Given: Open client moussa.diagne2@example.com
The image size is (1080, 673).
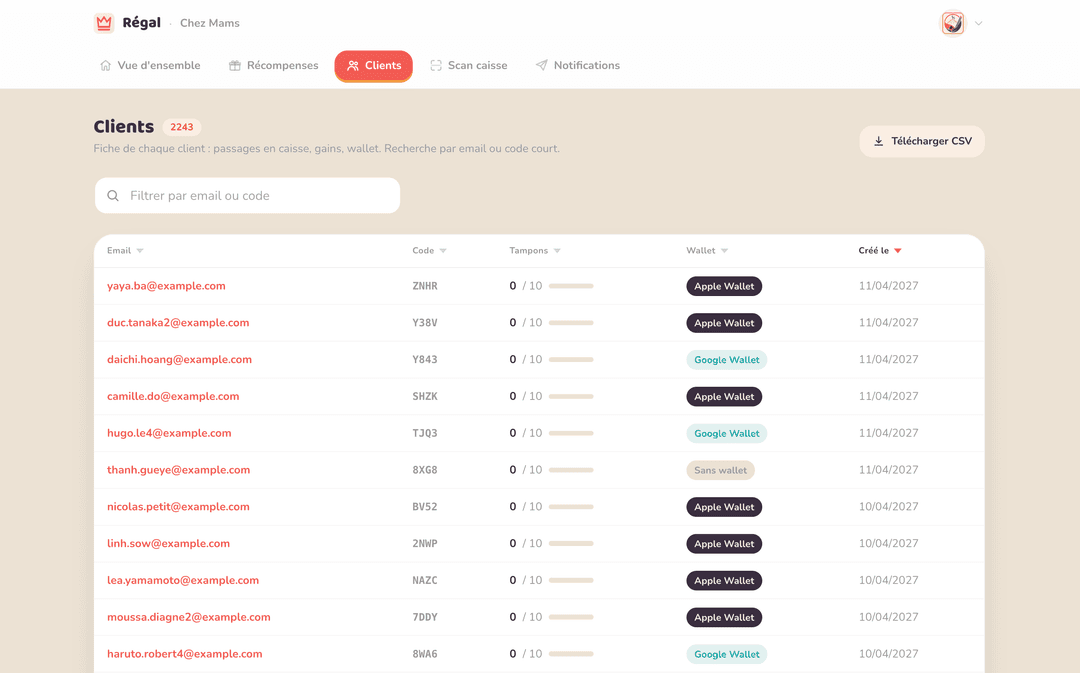Looking at the screenshot, I should (x=189, y=617).
